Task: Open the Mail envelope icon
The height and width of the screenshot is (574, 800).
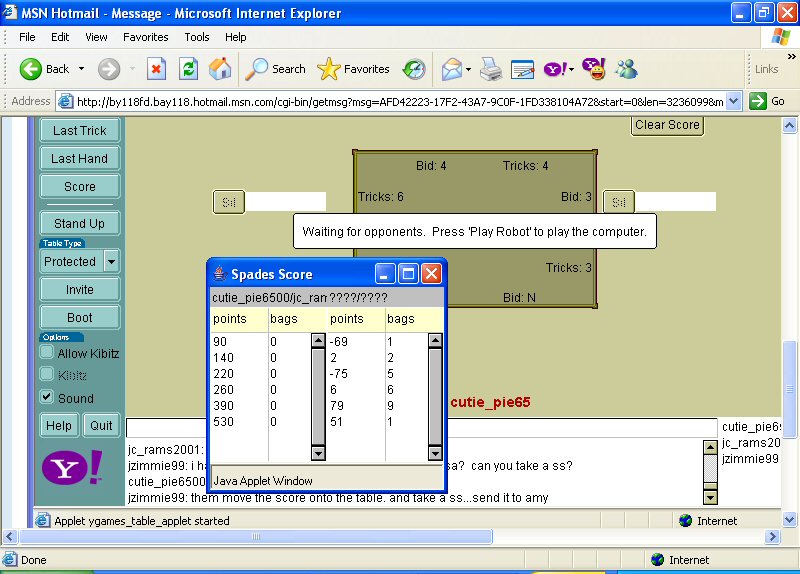Action: 452,69
